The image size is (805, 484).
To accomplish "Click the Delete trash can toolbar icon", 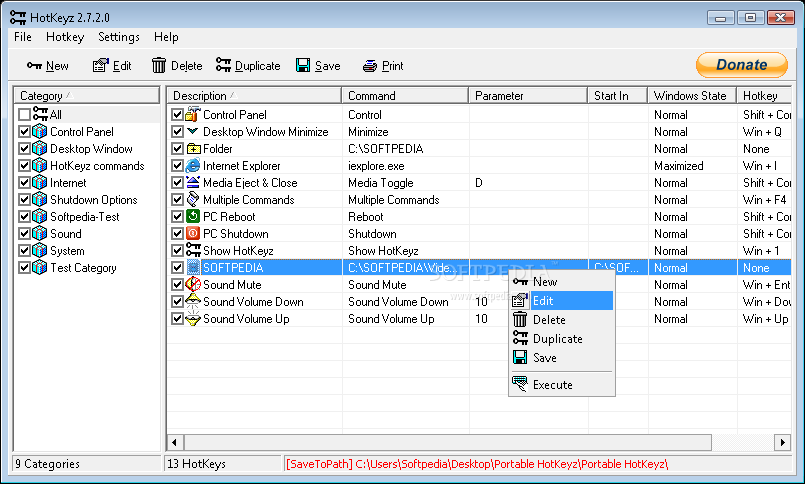I will coord(159,66).
